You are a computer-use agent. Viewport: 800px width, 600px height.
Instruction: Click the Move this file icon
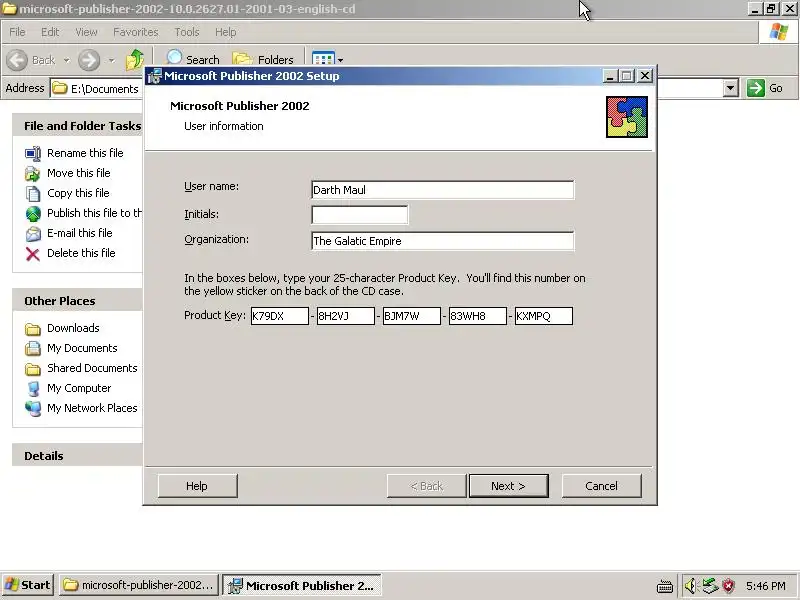(x=33, y=173)
